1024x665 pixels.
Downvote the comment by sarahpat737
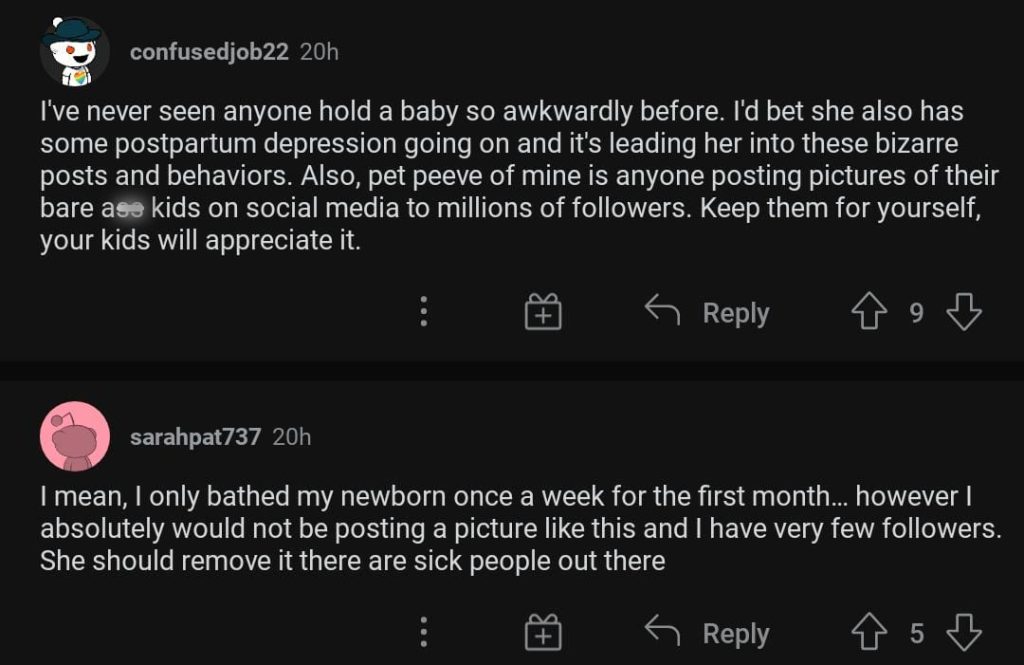tap(964, 634)
